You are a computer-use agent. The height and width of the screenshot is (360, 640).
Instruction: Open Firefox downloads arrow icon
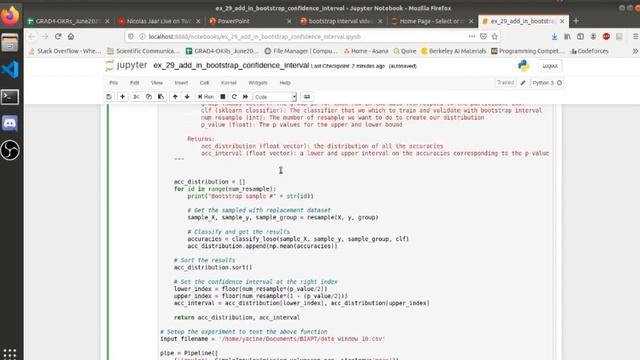[x=554, y=36]
